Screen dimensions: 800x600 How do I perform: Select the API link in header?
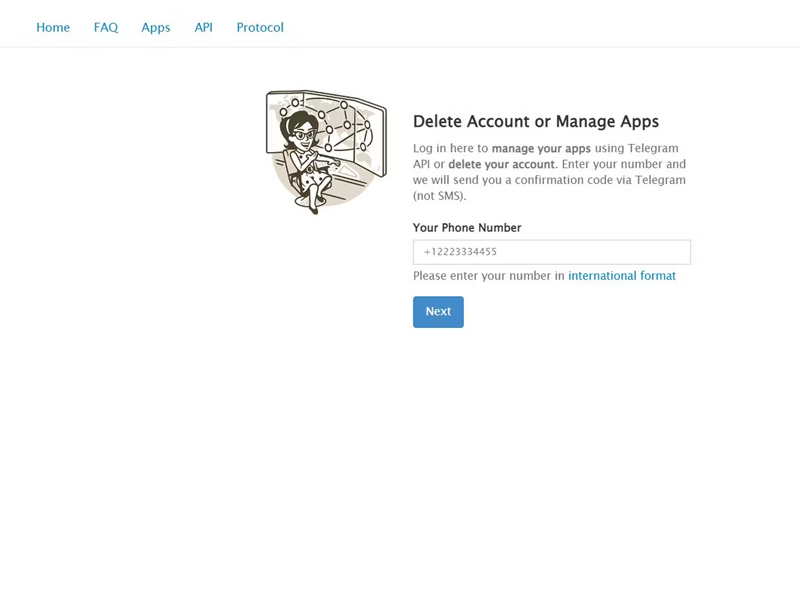(x=203, y=28)
